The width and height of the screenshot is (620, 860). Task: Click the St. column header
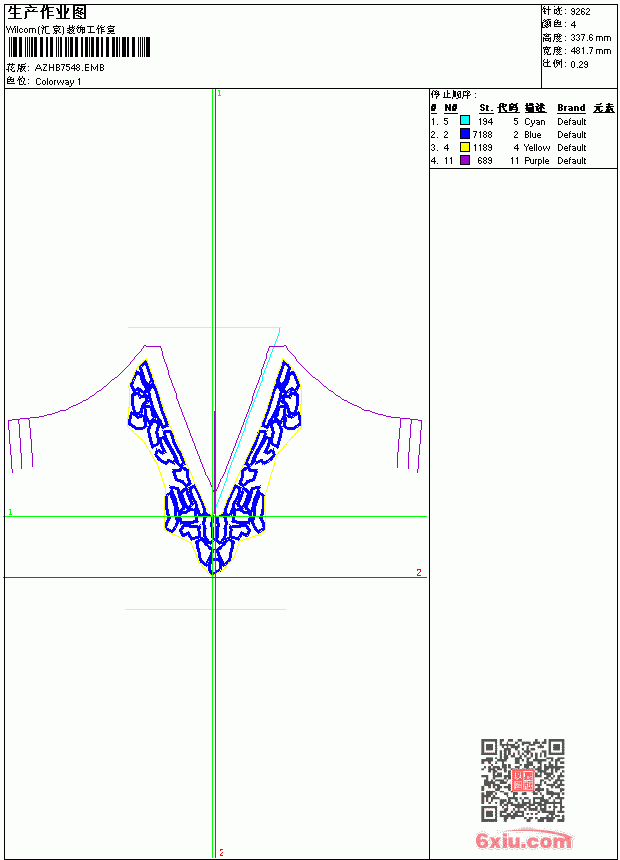pos(486,108)
